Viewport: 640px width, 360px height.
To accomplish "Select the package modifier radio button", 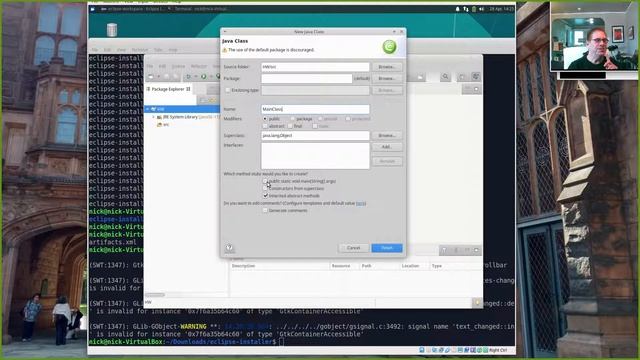I will [292, 119].
